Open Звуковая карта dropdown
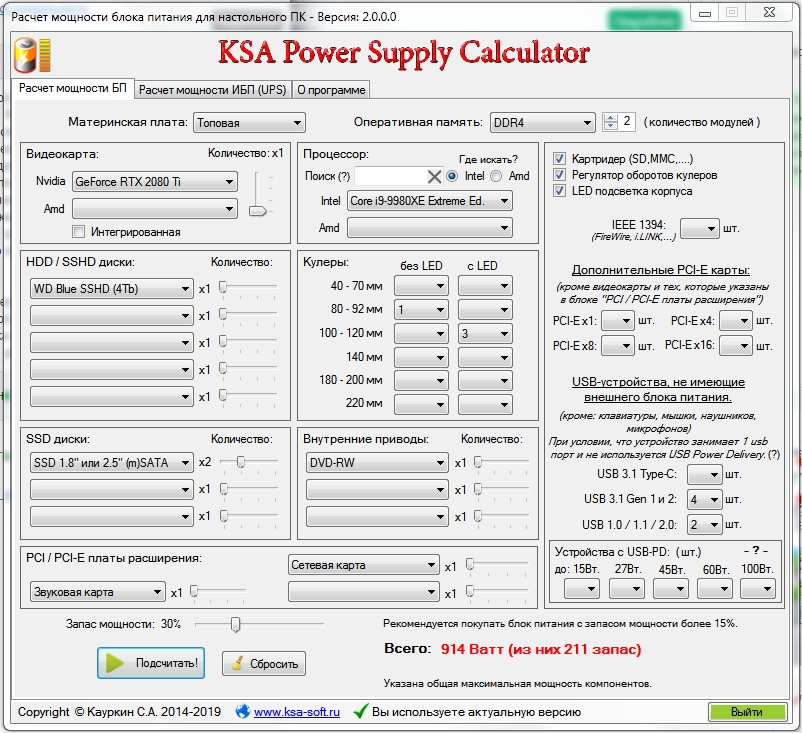Screen dimensions: 802x733 click(x=98, y=592)
